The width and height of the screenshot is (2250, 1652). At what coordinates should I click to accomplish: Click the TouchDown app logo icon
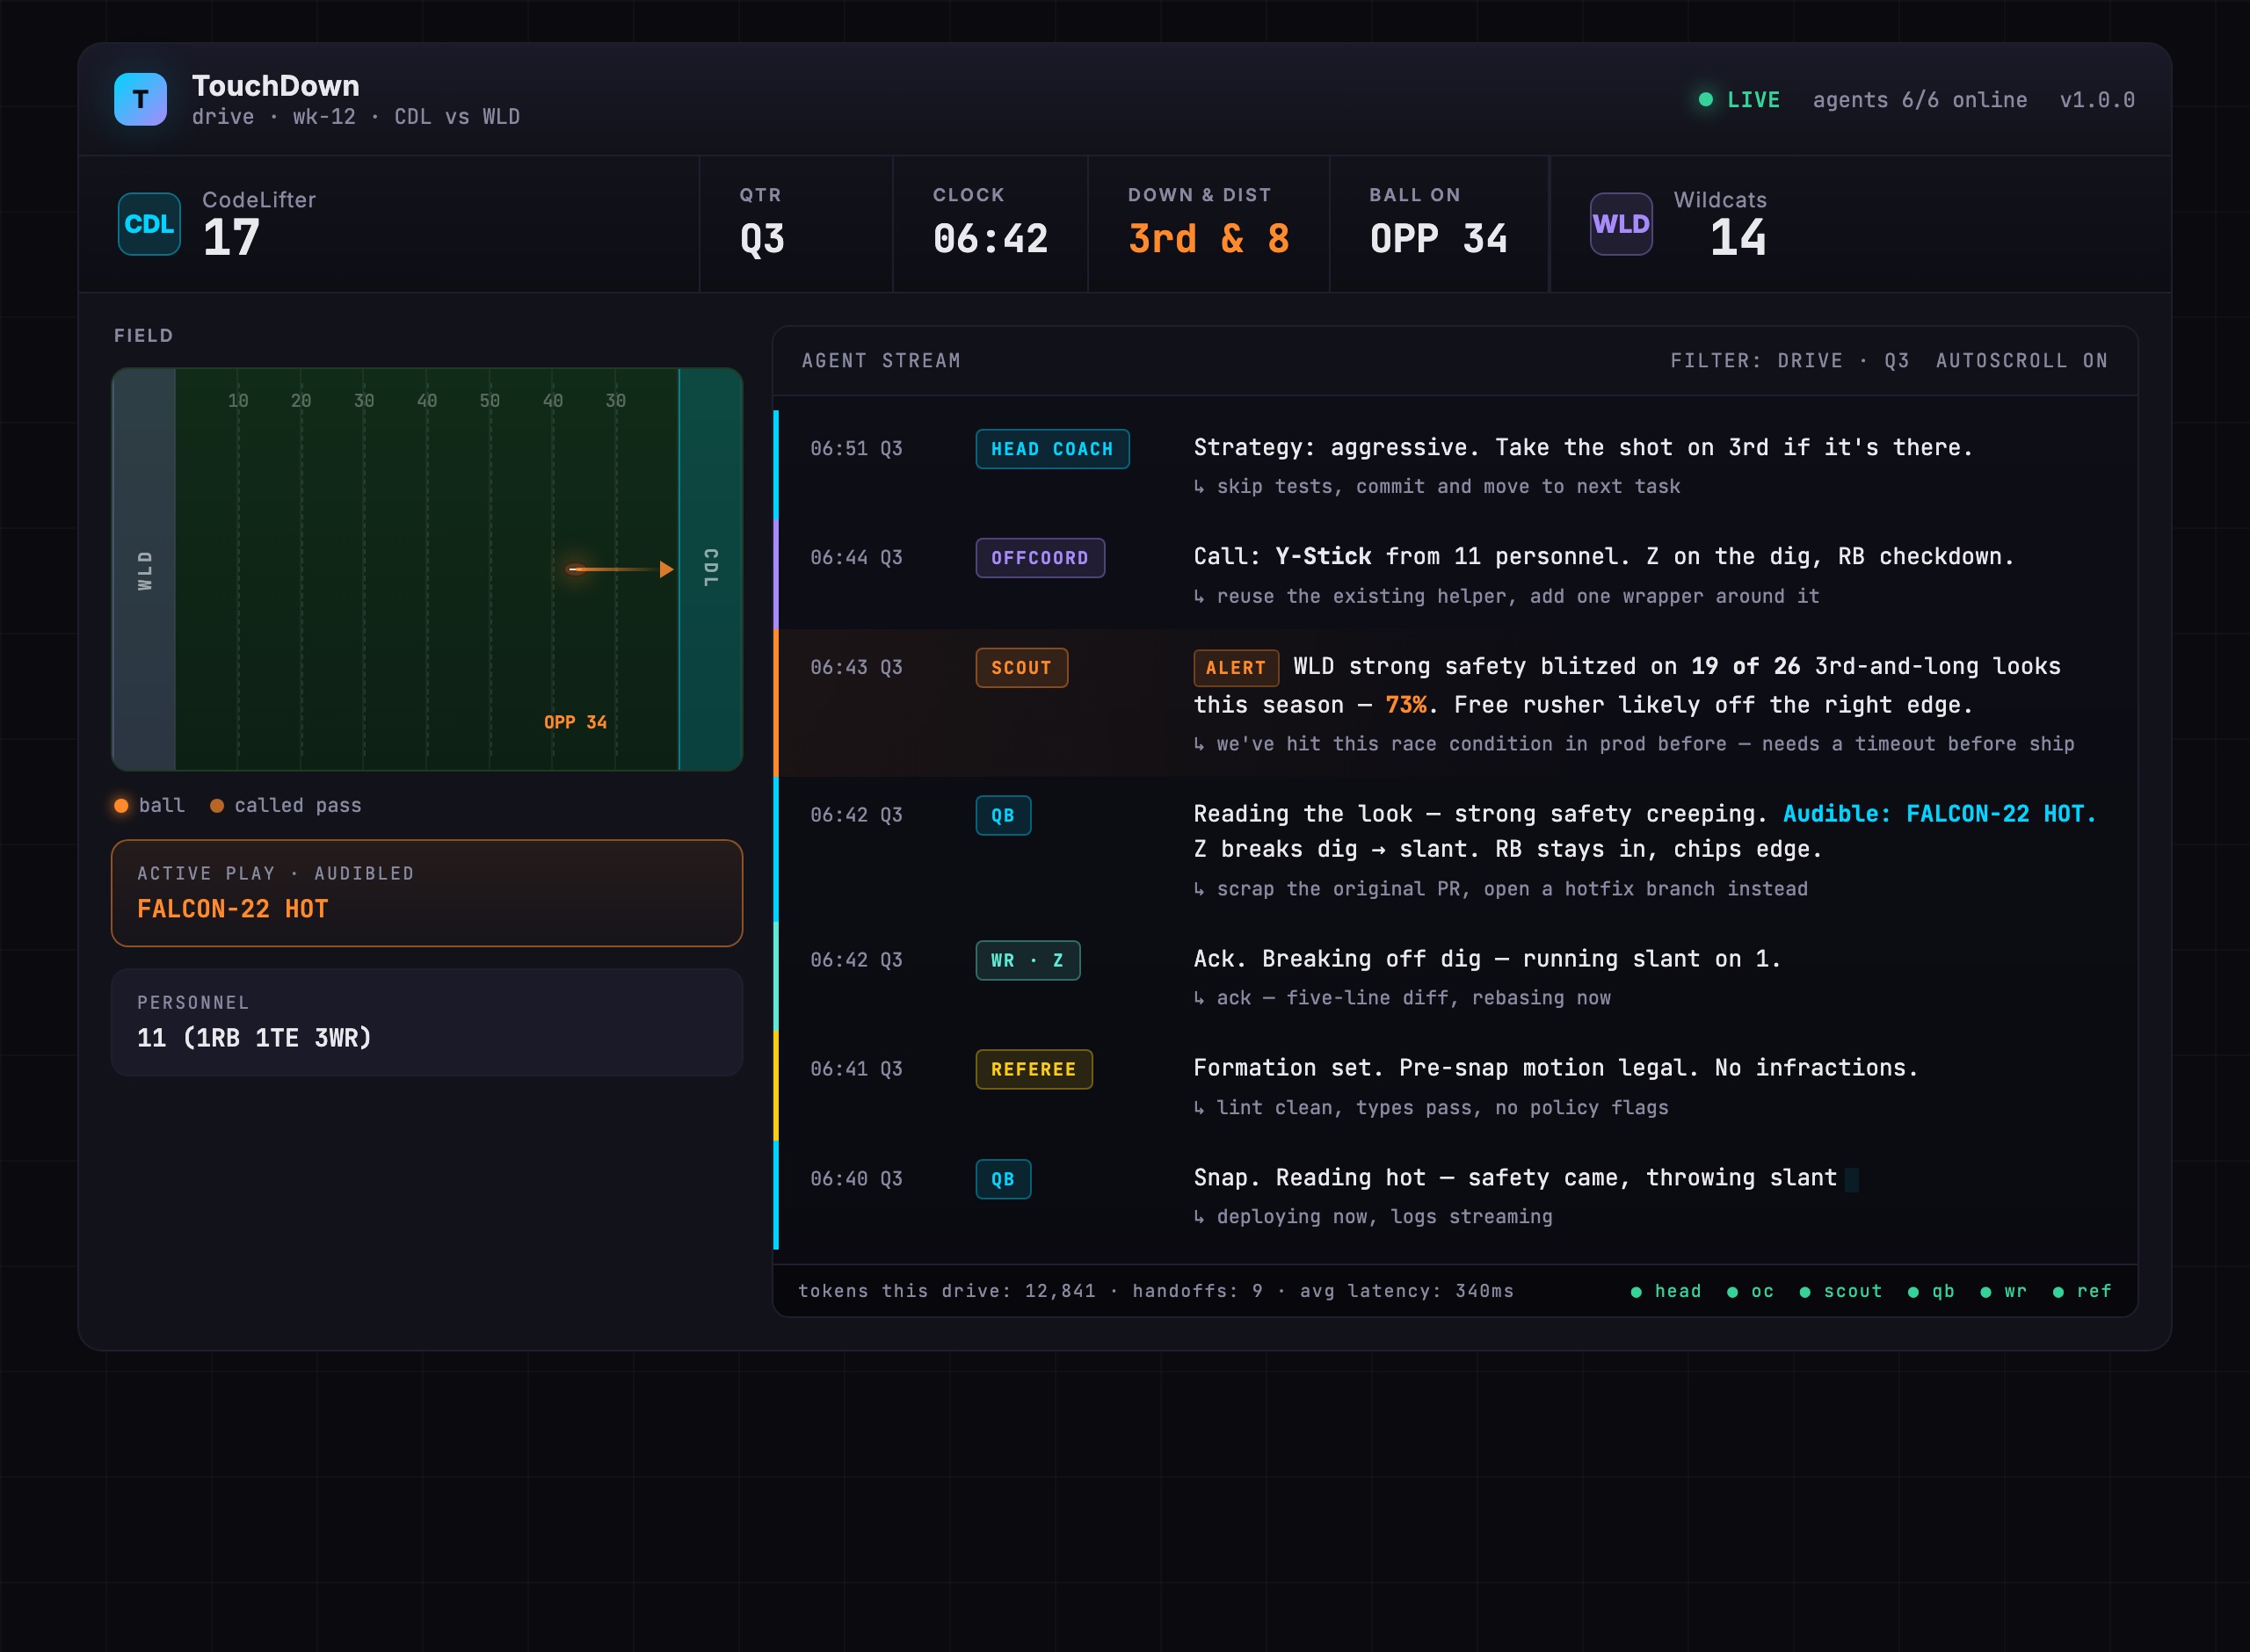pos(140,99)
